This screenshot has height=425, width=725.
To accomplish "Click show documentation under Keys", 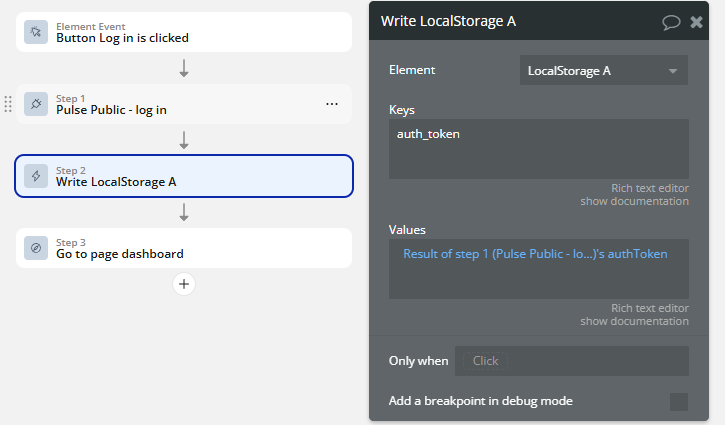I will coord(634,201).
